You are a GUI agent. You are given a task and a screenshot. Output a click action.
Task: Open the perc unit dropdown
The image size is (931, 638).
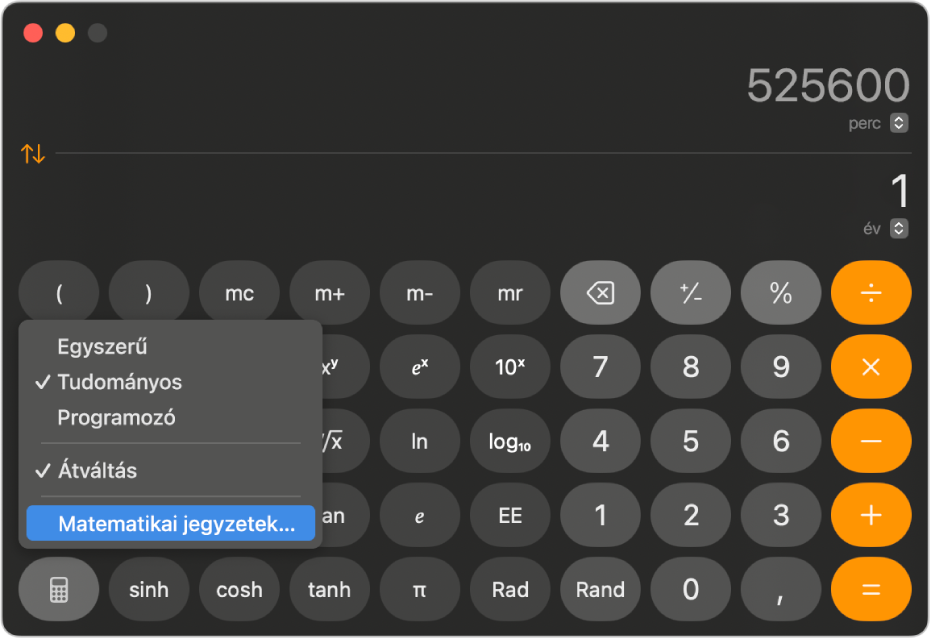(x=899, y=123)
